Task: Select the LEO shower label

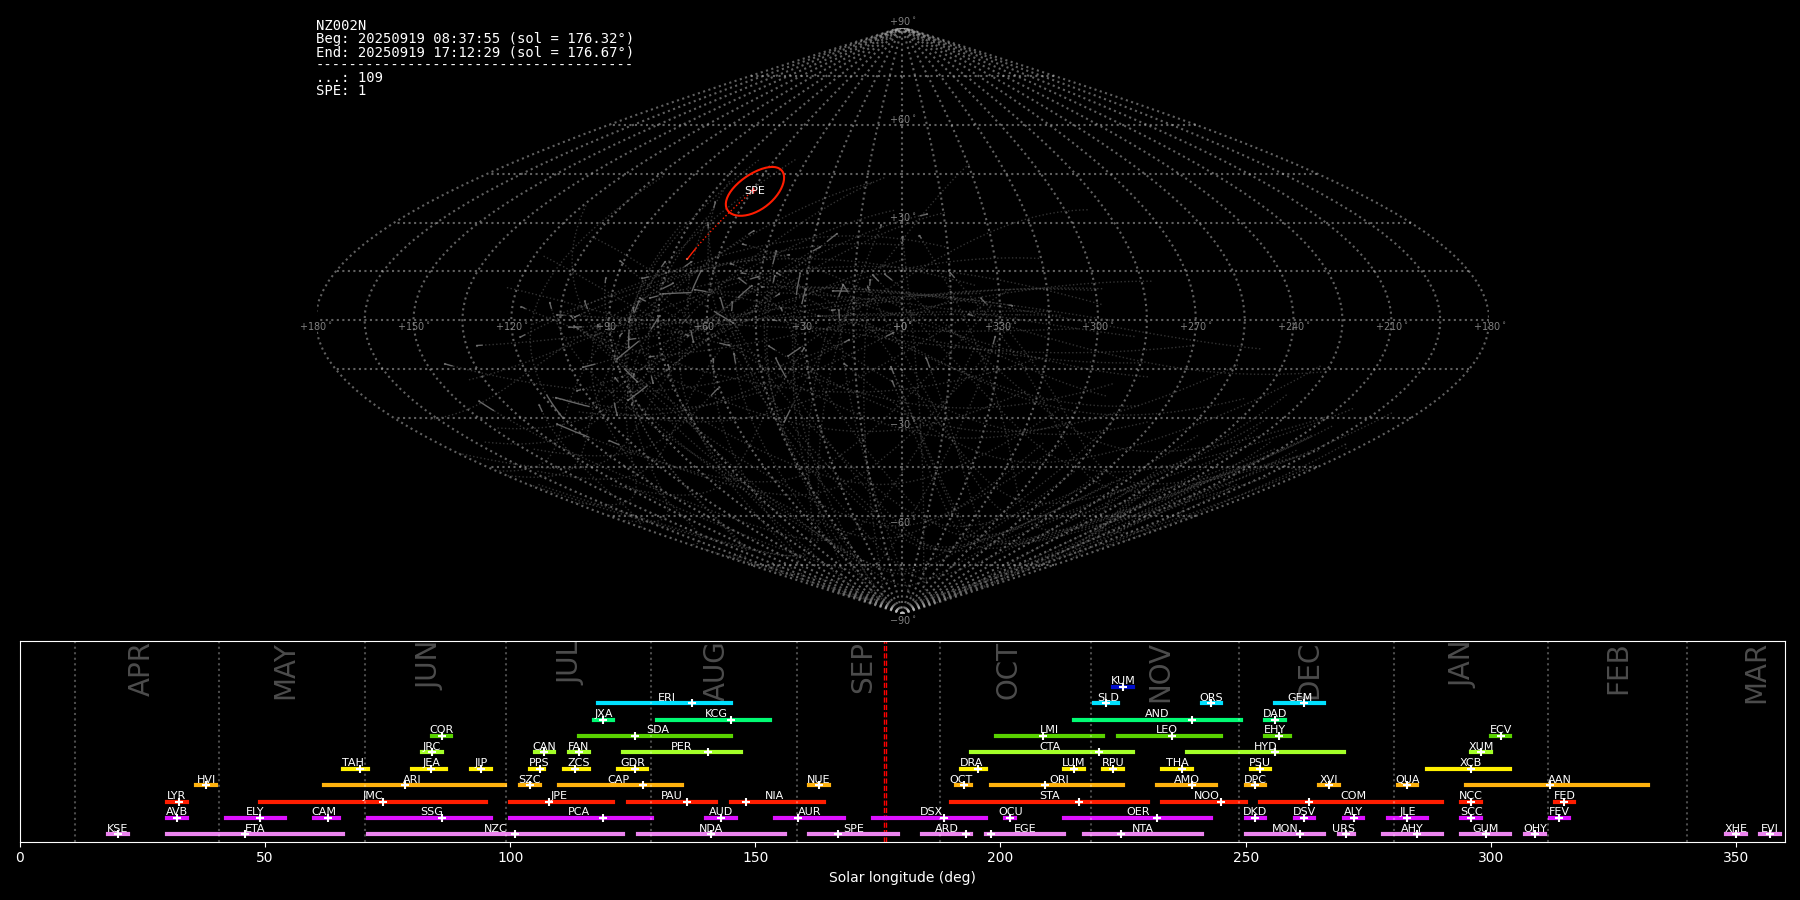Action: (1167, 730)
